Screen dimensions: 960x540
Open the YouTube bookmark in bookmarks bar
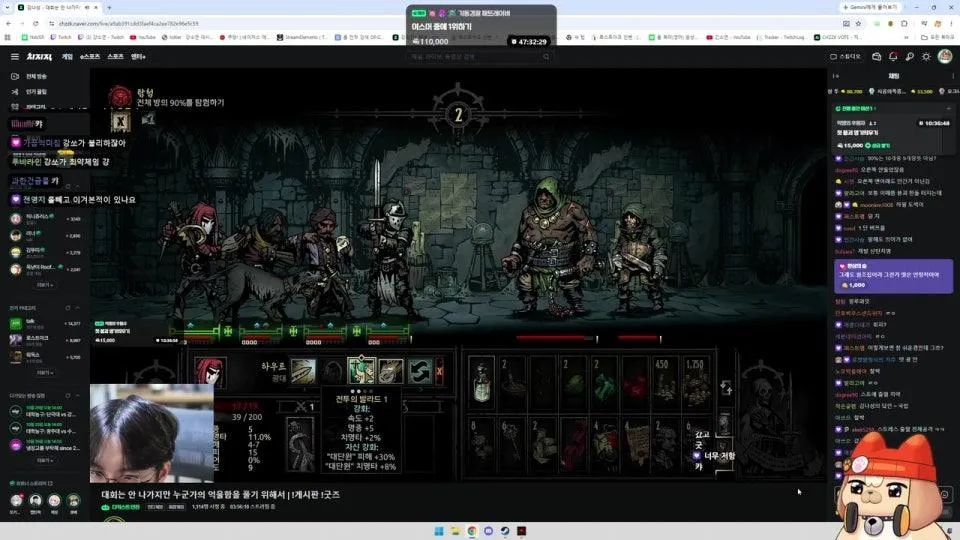click(143, 37)
